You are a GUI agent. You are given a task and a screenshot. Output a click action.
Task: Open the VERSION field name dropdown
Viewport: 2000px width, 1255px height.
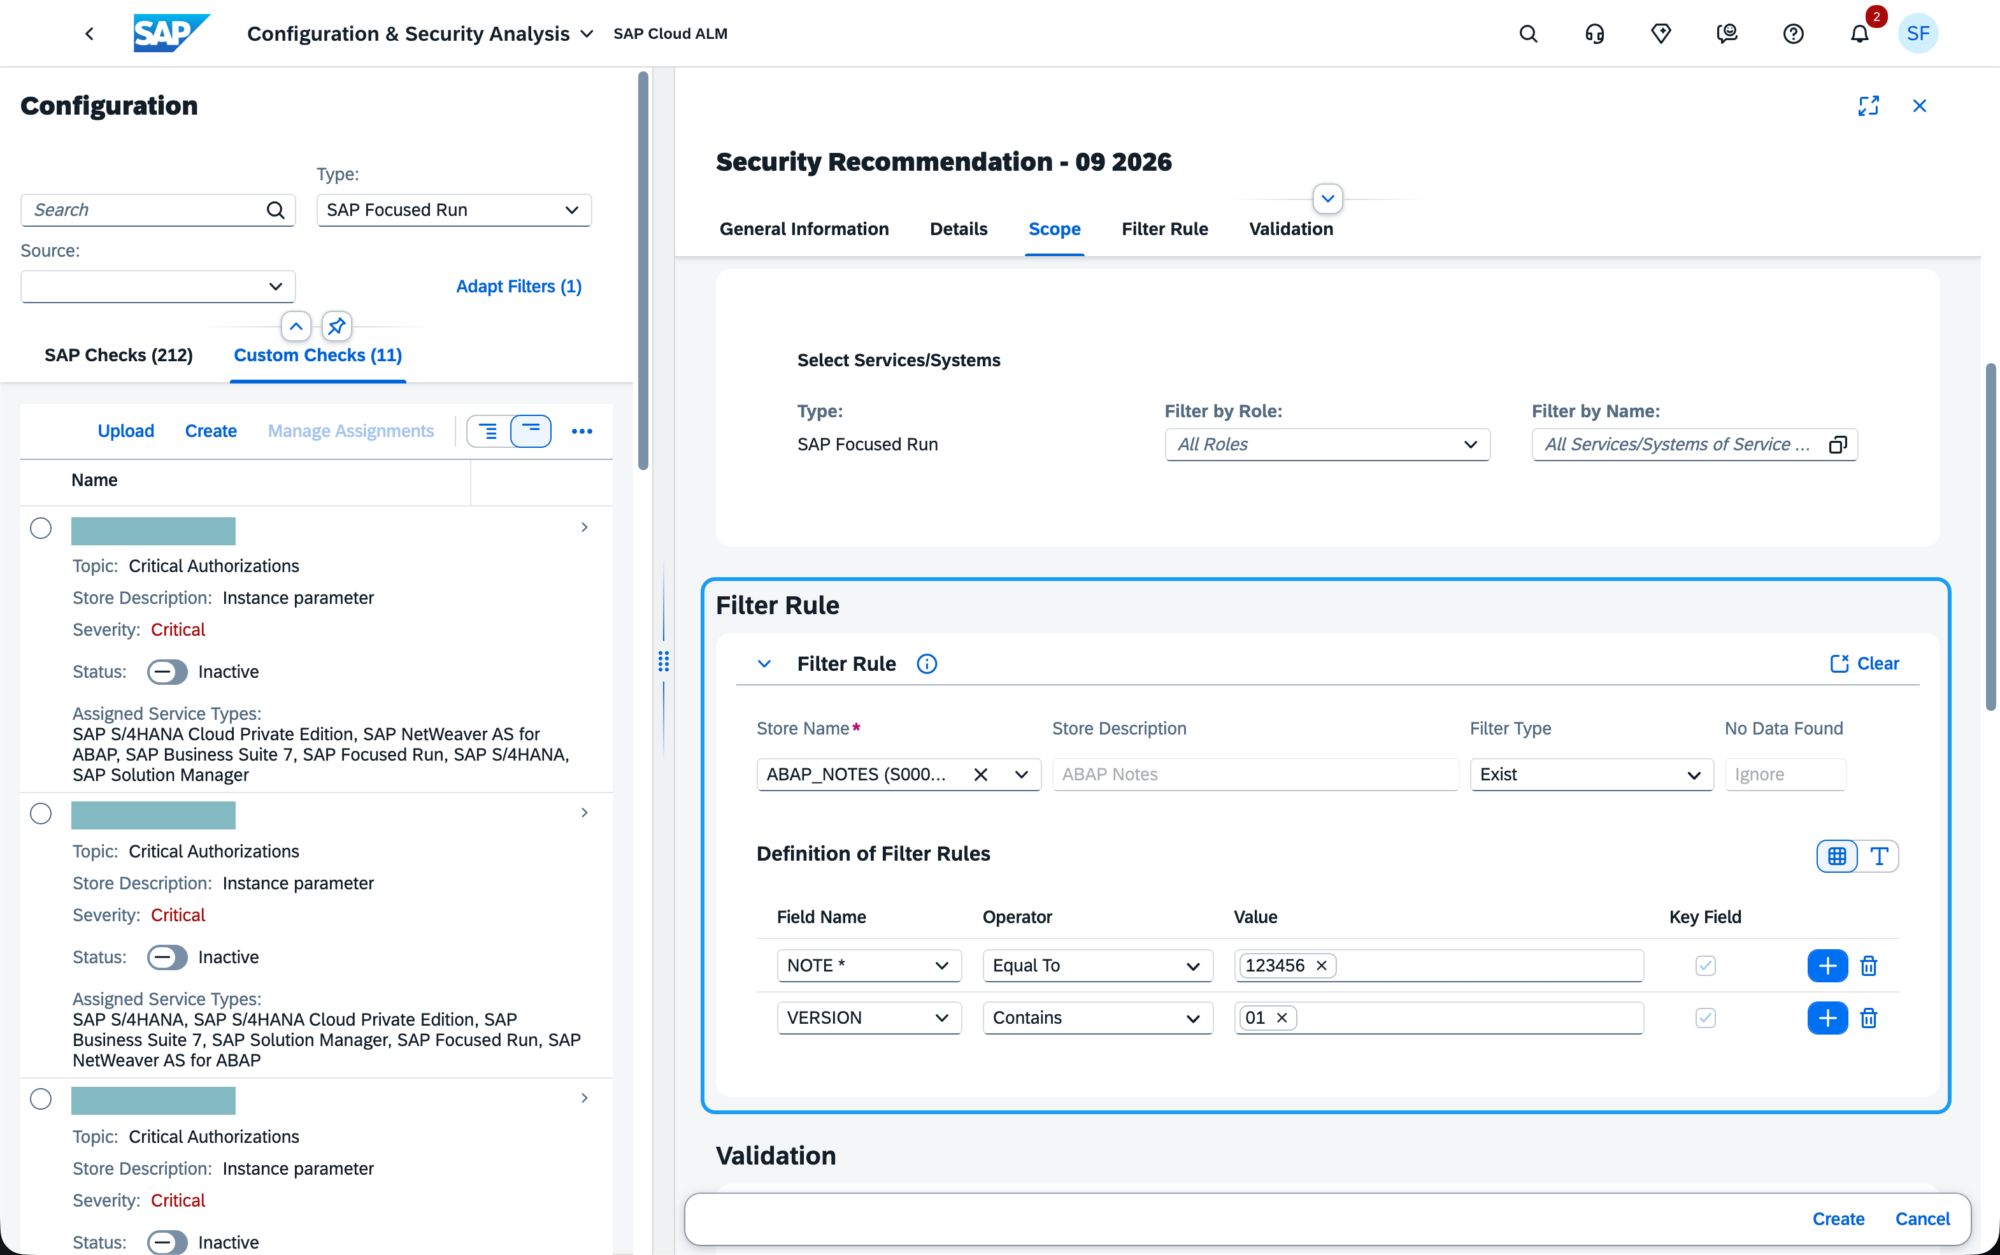tap(869, 1018)
